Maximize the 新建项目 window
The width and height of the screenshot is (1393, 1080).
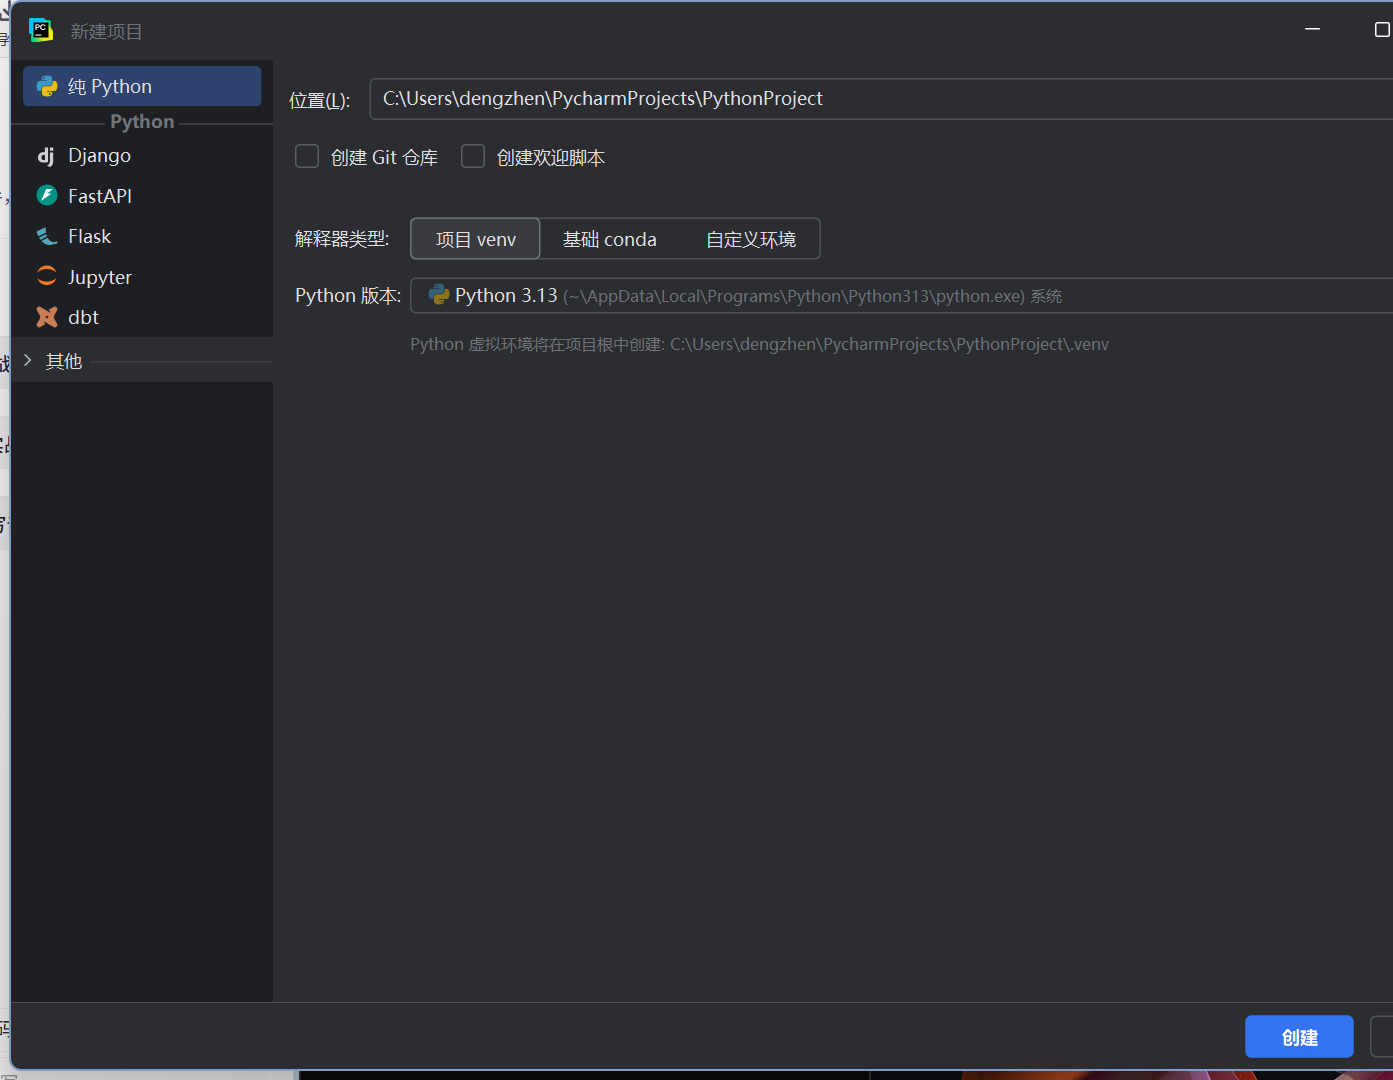coord(1382,29)
